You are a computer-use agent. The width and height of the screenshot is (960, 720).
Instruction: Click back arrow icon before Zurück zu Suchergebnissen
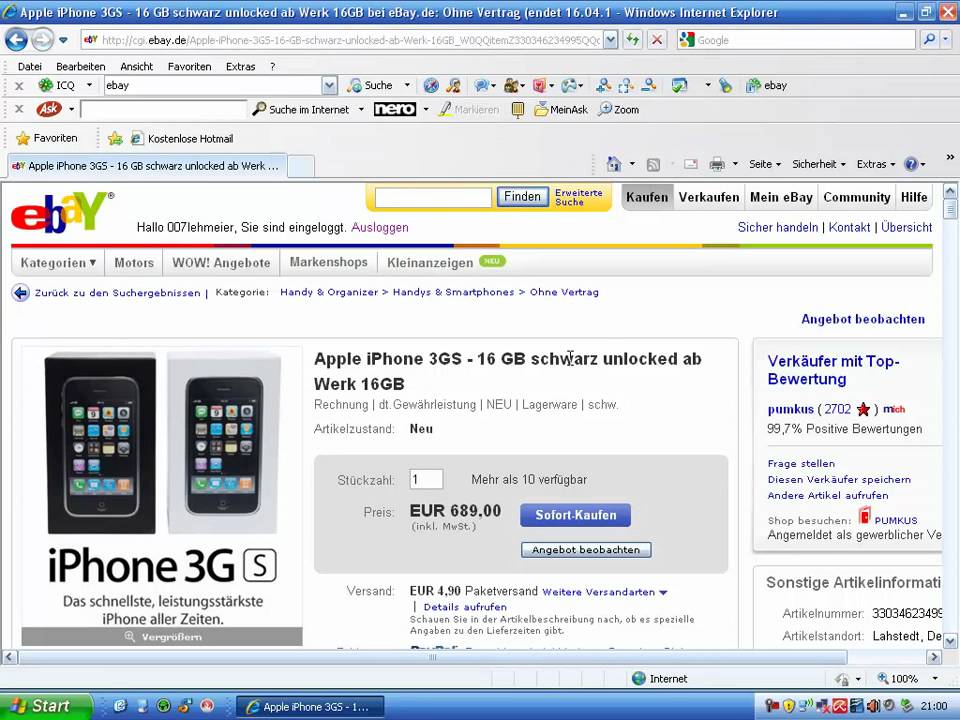pyautogui.click(x=20, y=293)
